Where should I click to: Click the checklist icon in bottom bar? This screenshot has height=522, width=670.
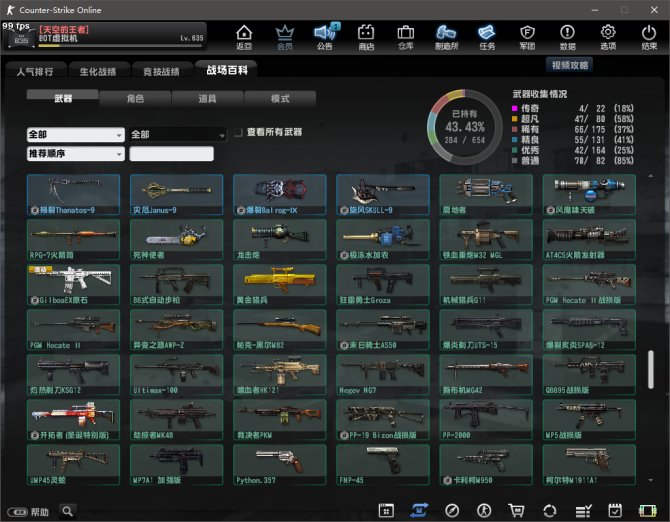583,510
